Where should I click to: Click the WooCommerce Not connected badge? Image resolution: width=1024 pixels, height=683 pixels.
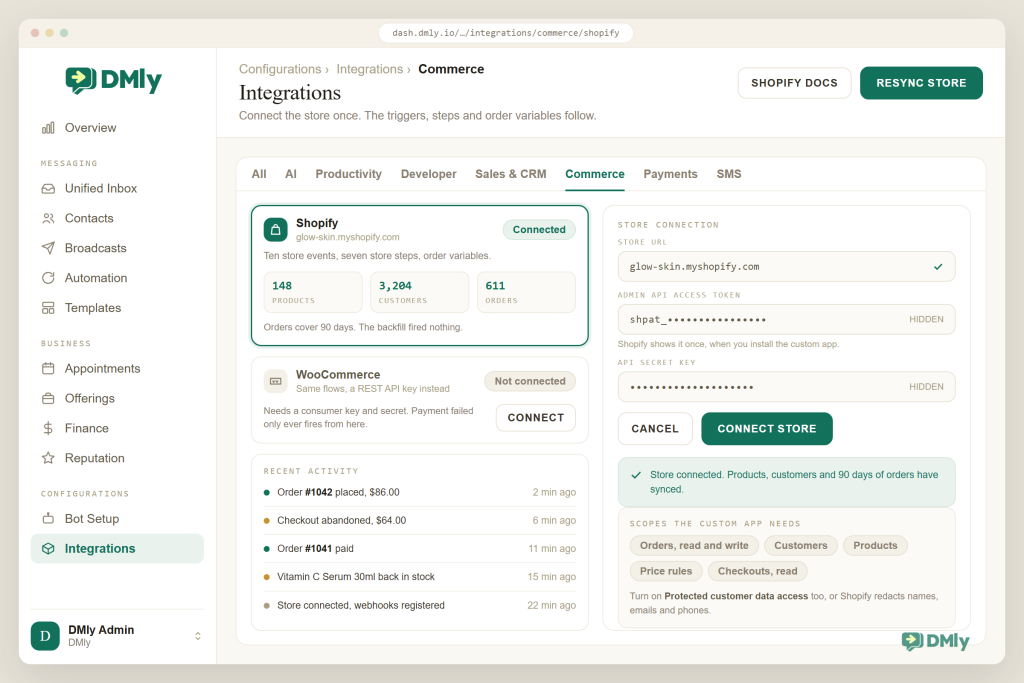530,381
